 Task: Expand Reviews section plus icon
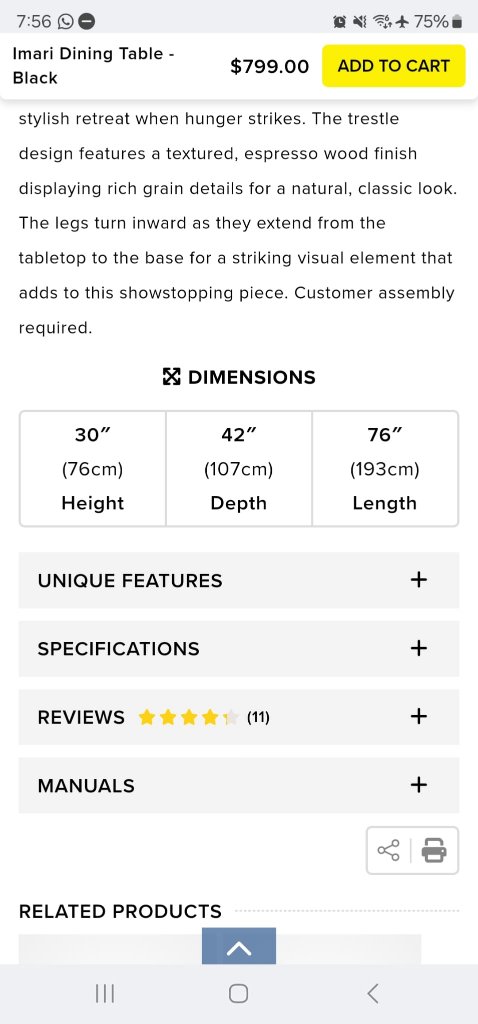(419, 716)
